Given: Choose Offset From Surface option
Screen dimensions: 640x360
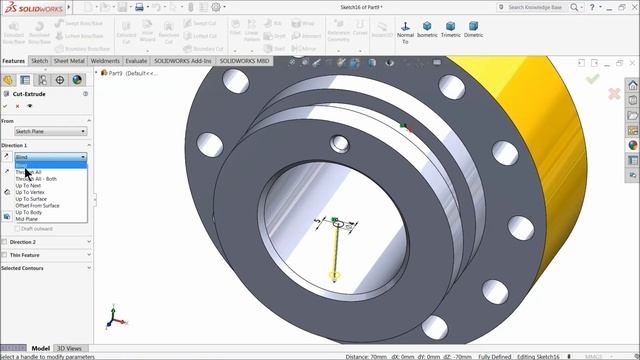Looking at the screenshot, I should (x=37, y=206).
